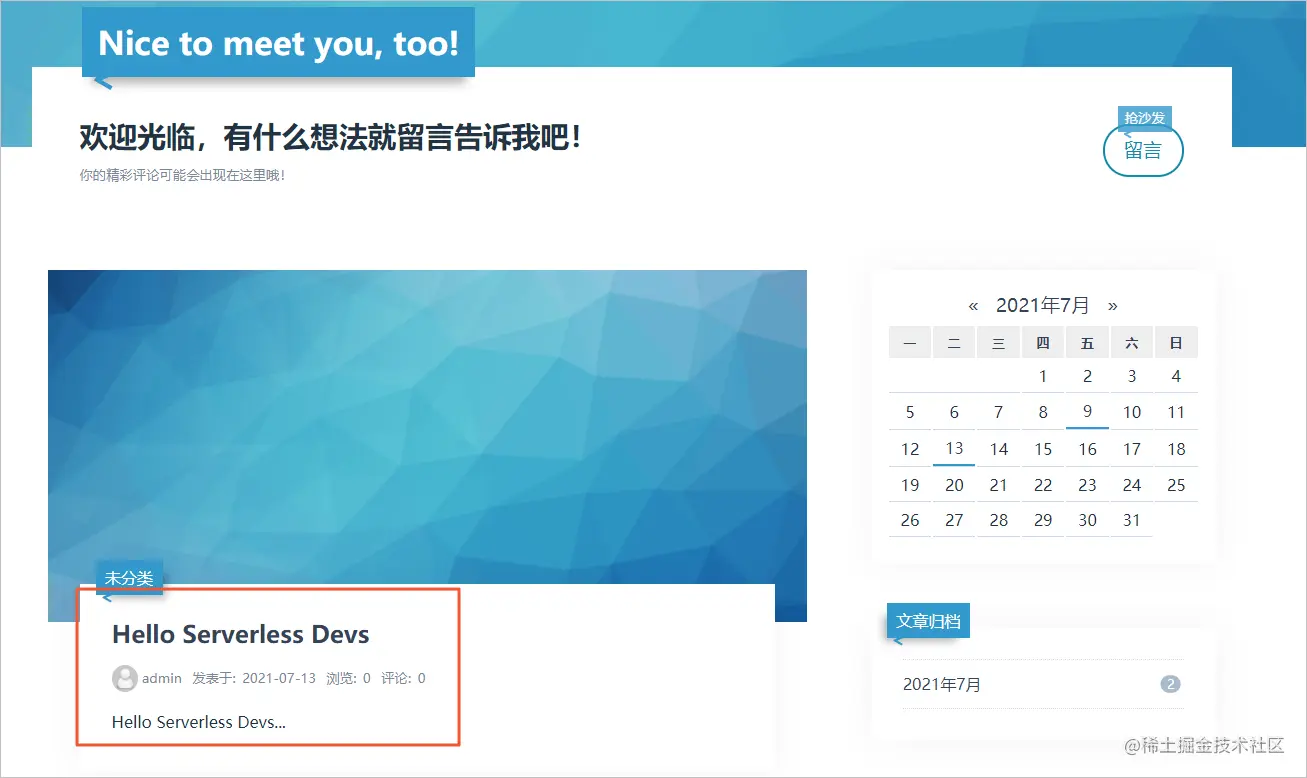Click the archive count badge 2
This screenshot has width=1307, height=778.
[1170, 685]
